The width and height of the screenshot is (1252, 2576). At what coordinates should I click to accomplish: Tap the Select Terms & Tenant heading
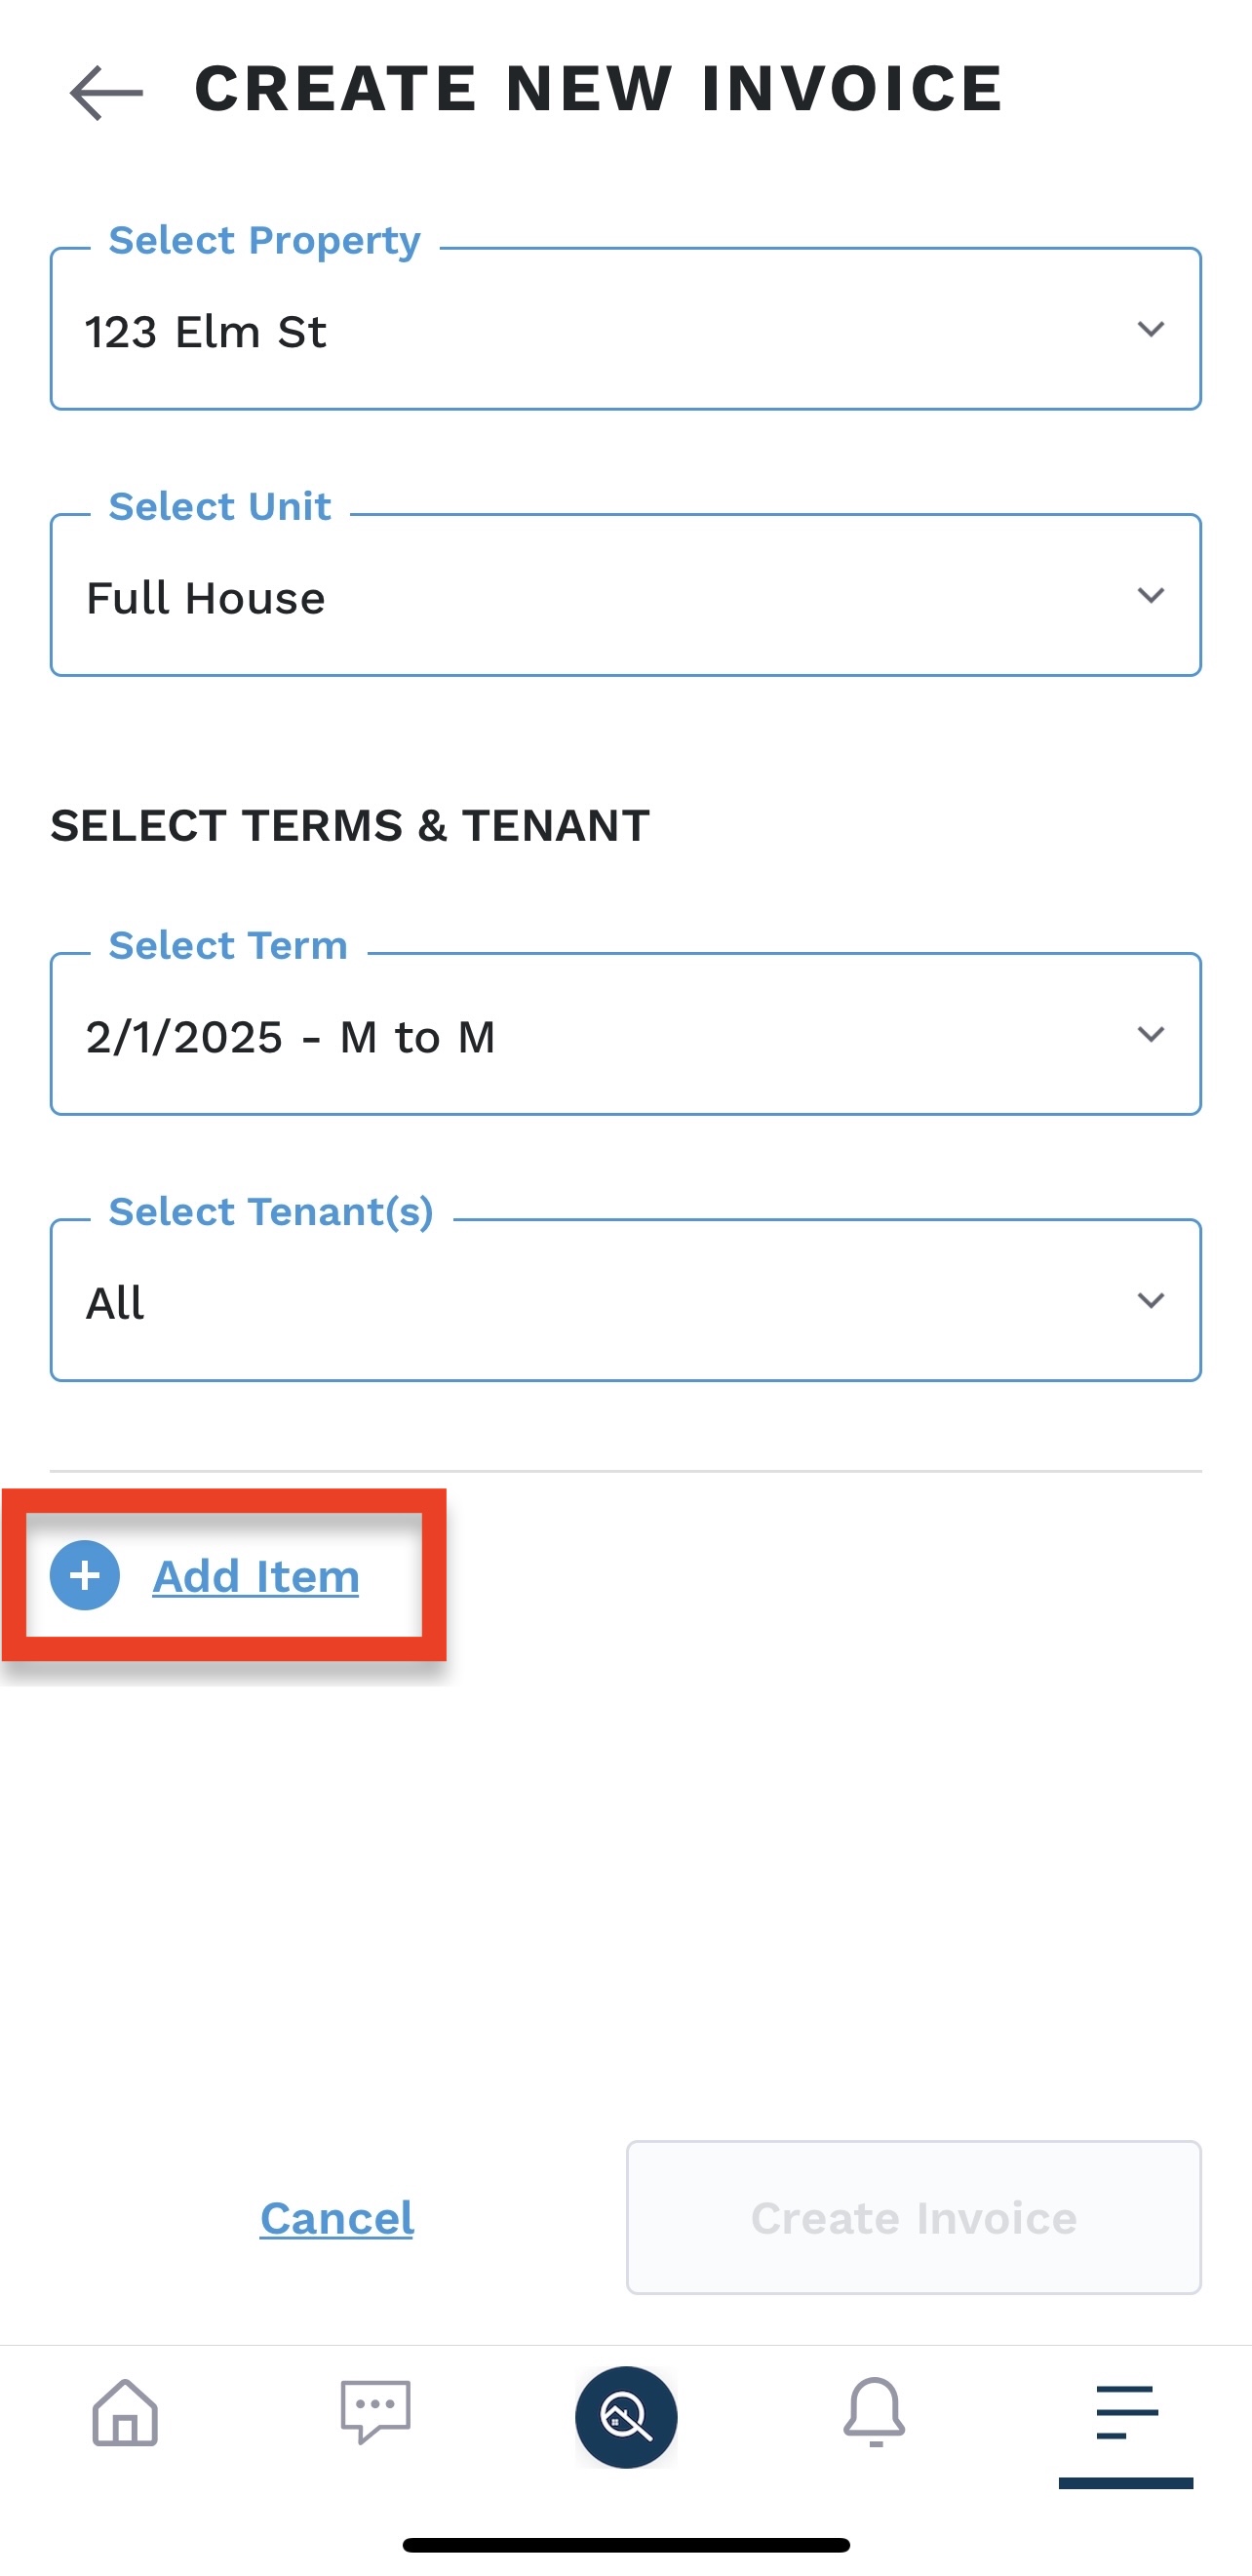click(350, 826)
